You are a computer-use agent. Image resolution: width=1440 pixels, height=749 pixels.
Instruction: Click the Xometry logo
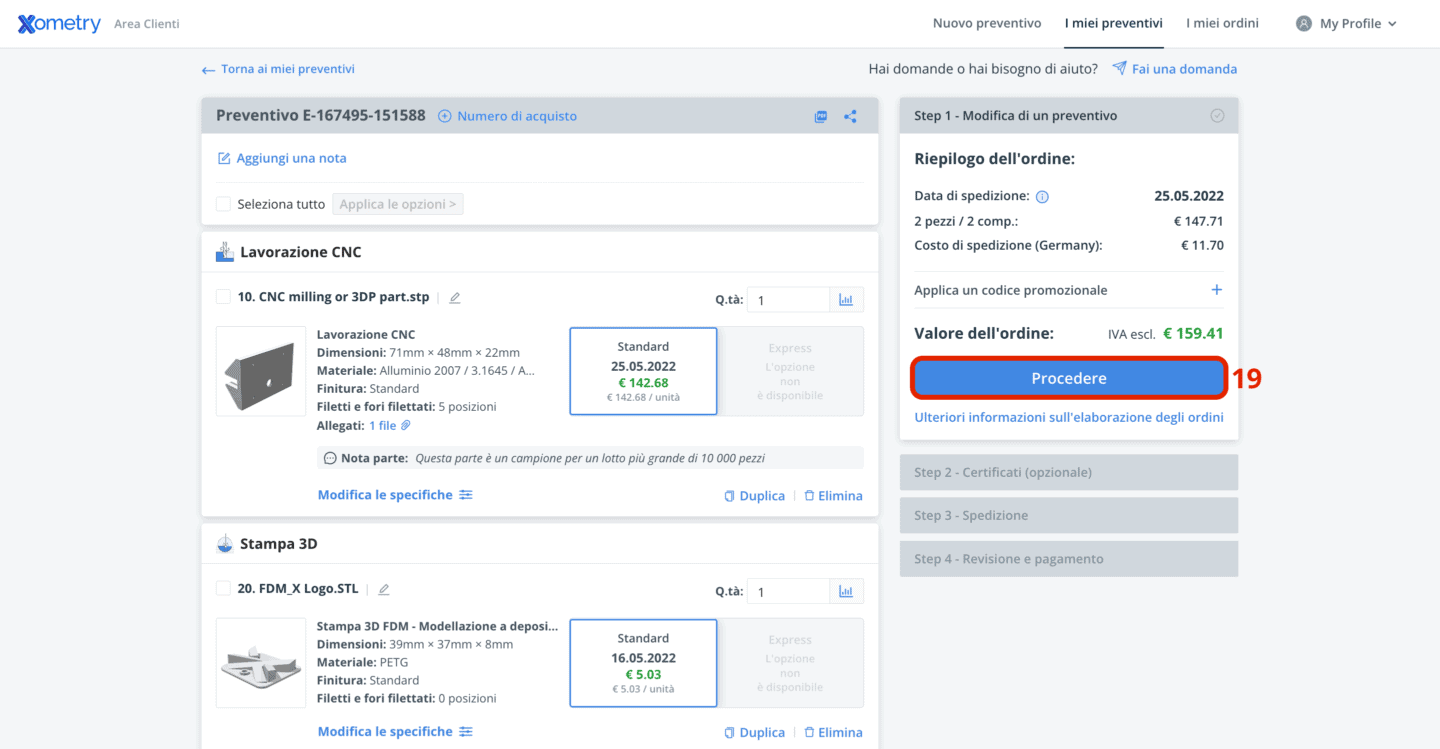[59, 24]
